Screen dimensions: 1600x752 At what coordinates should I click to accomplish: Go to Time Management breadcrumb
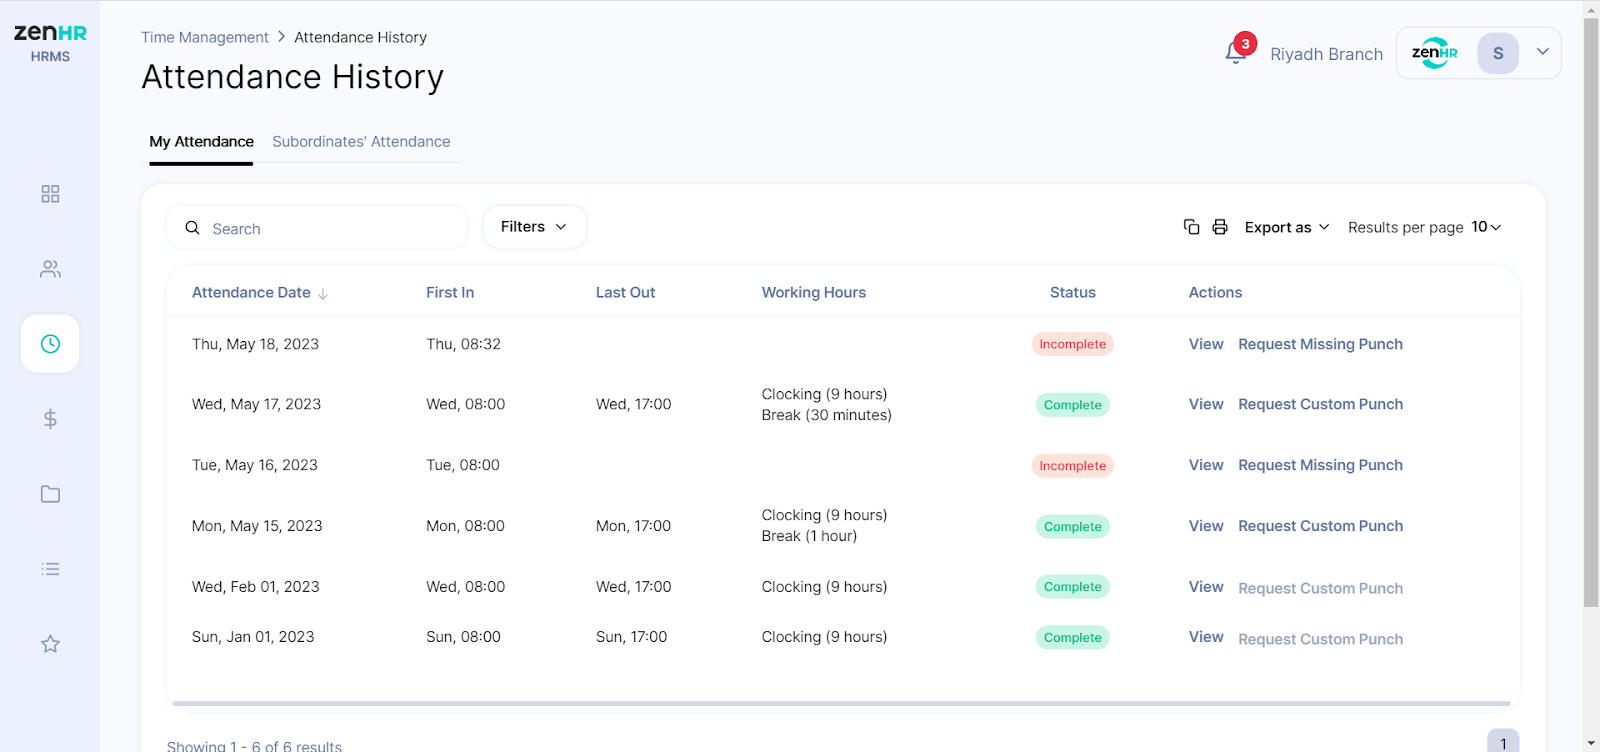tap(205, 37)
